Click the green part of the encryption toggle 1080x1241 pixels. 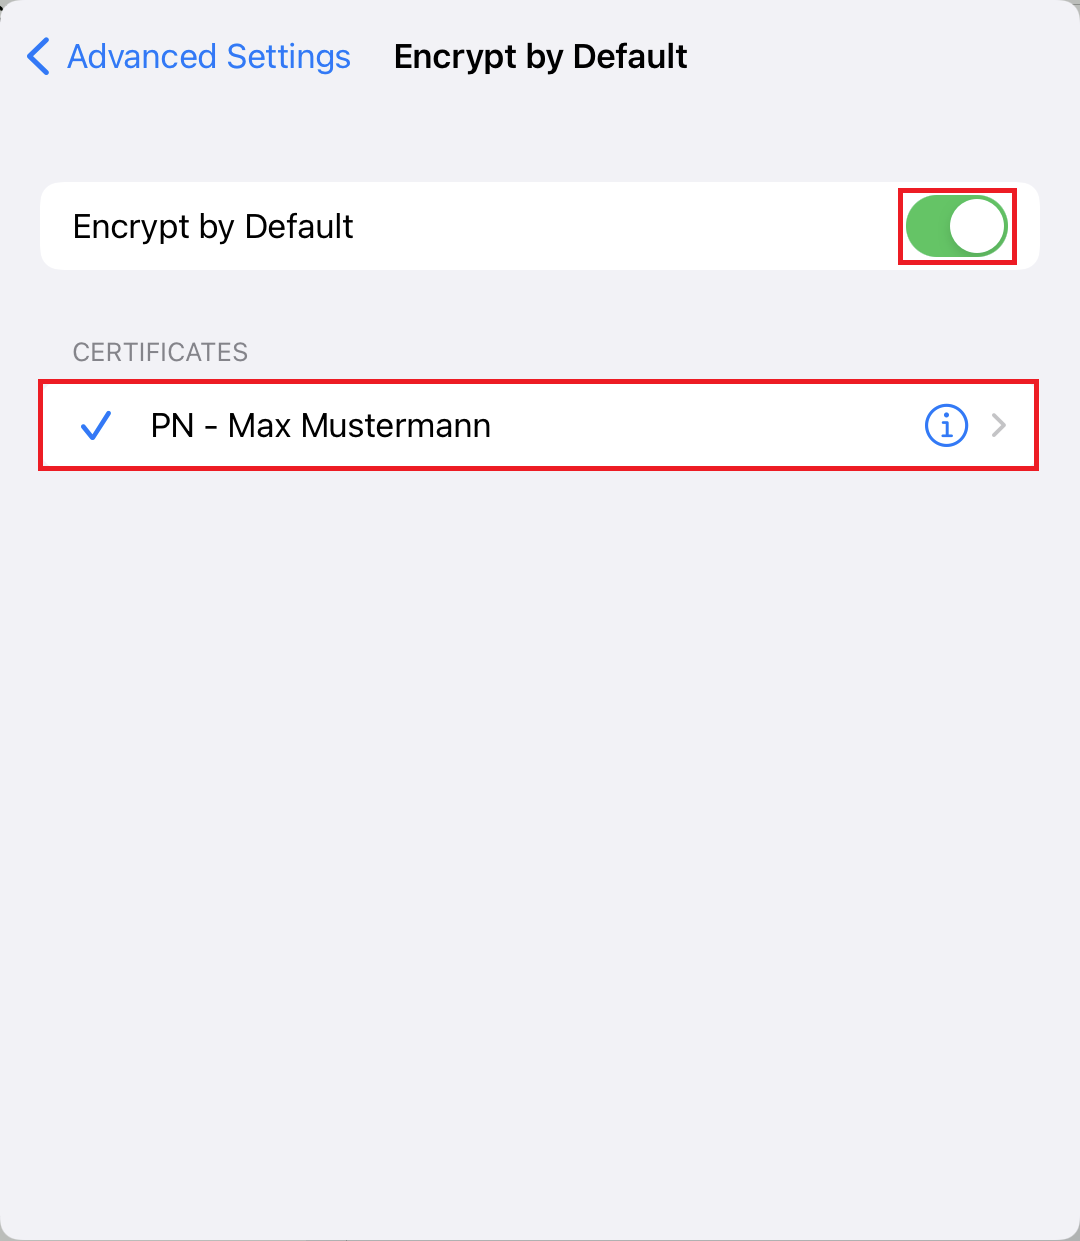927,227
